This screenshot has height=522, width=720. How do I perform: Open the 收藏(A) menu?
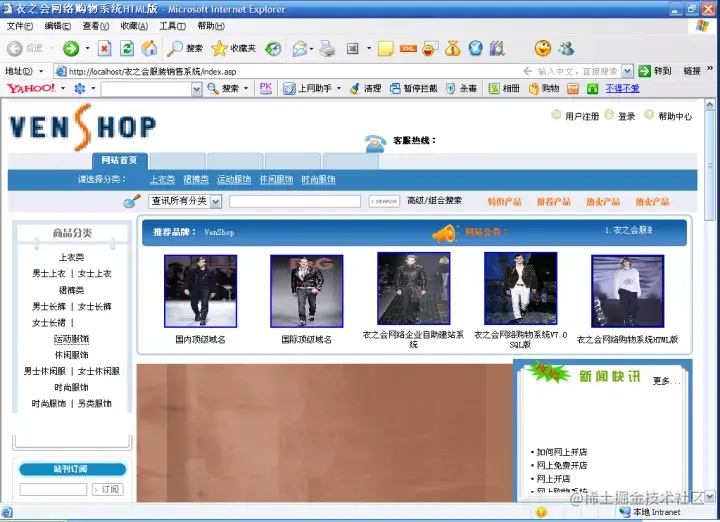[x=134, y=26]
